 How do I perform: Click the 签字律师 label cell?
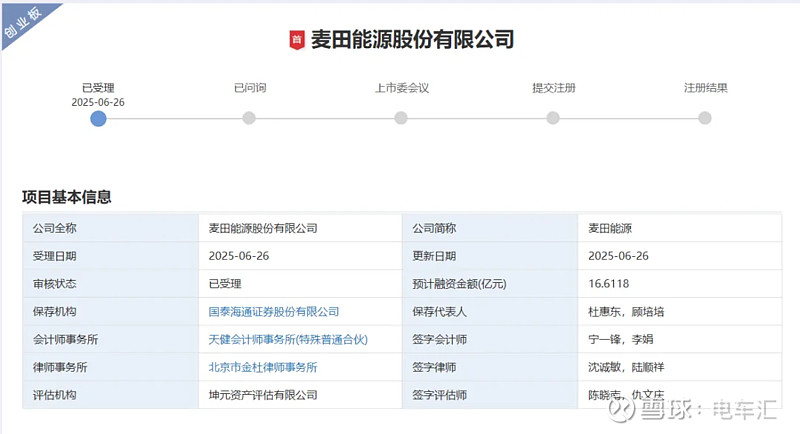coord(490,367)
